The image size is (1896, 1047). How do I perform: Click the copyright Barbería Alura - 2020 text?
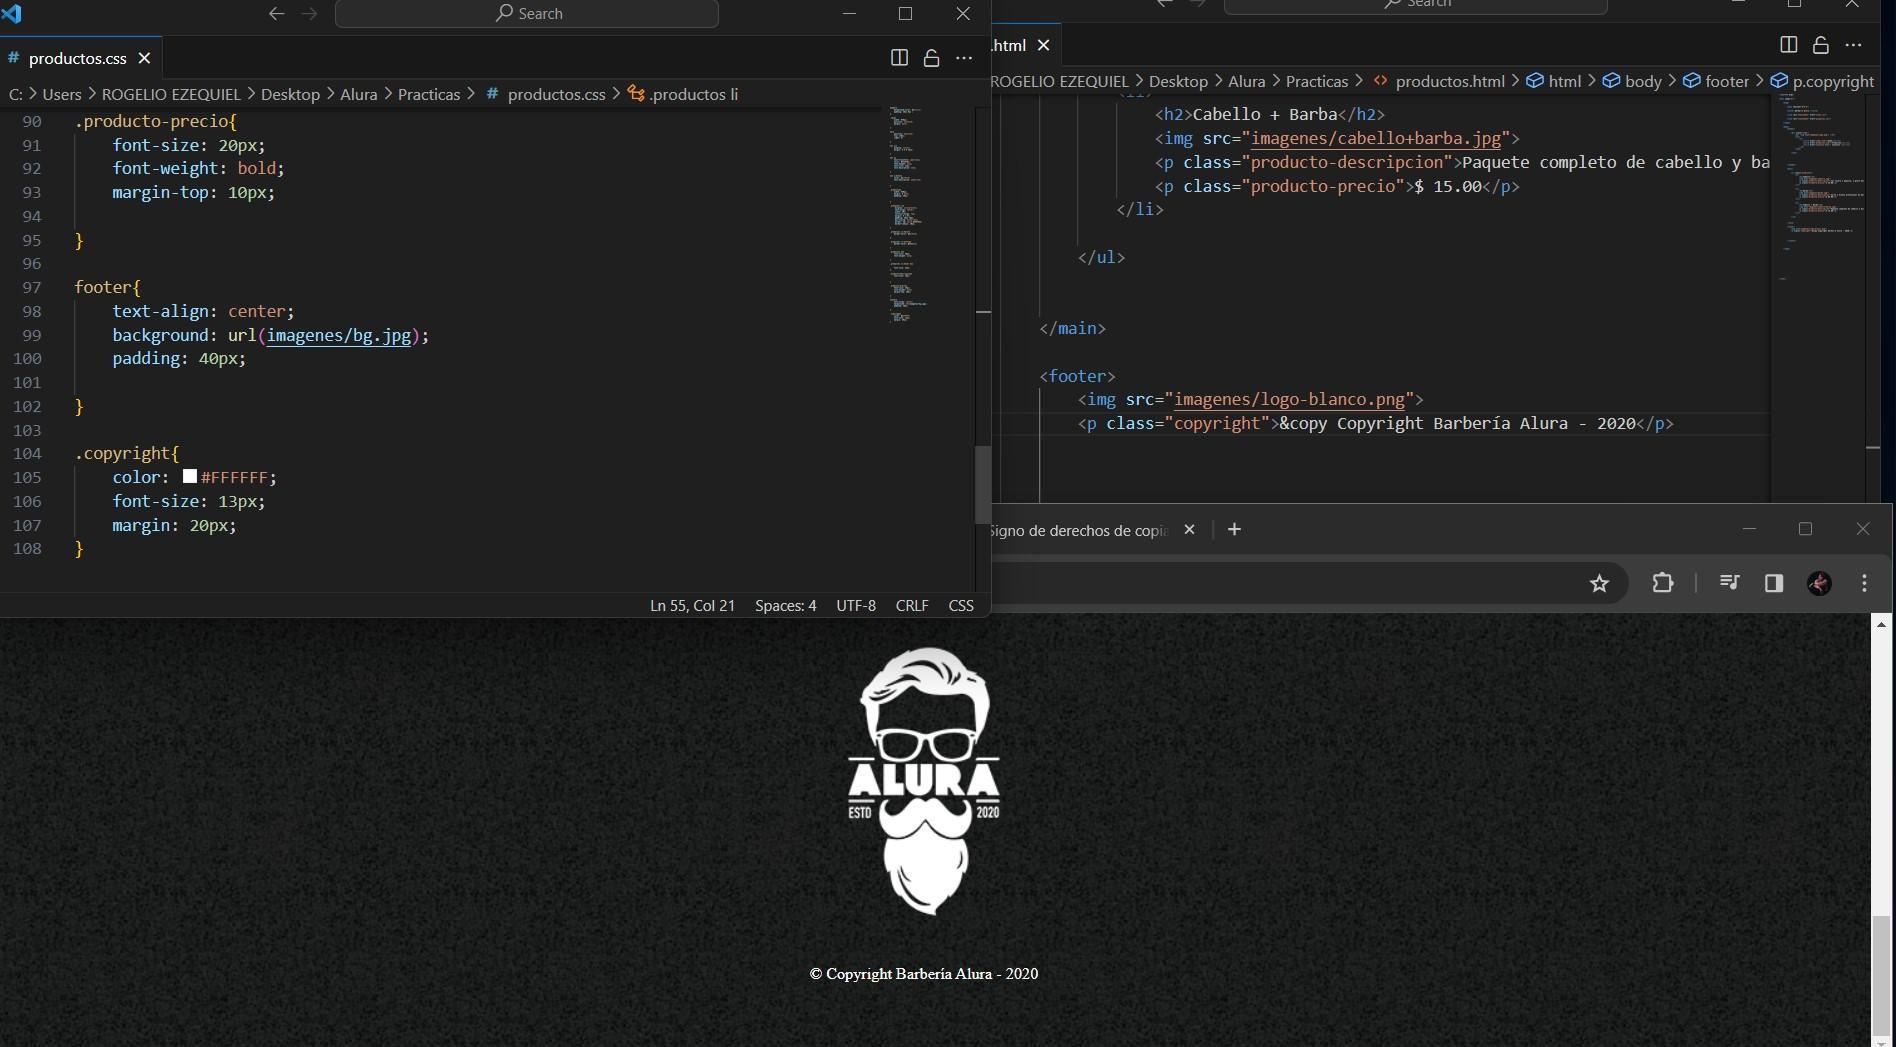924,974
